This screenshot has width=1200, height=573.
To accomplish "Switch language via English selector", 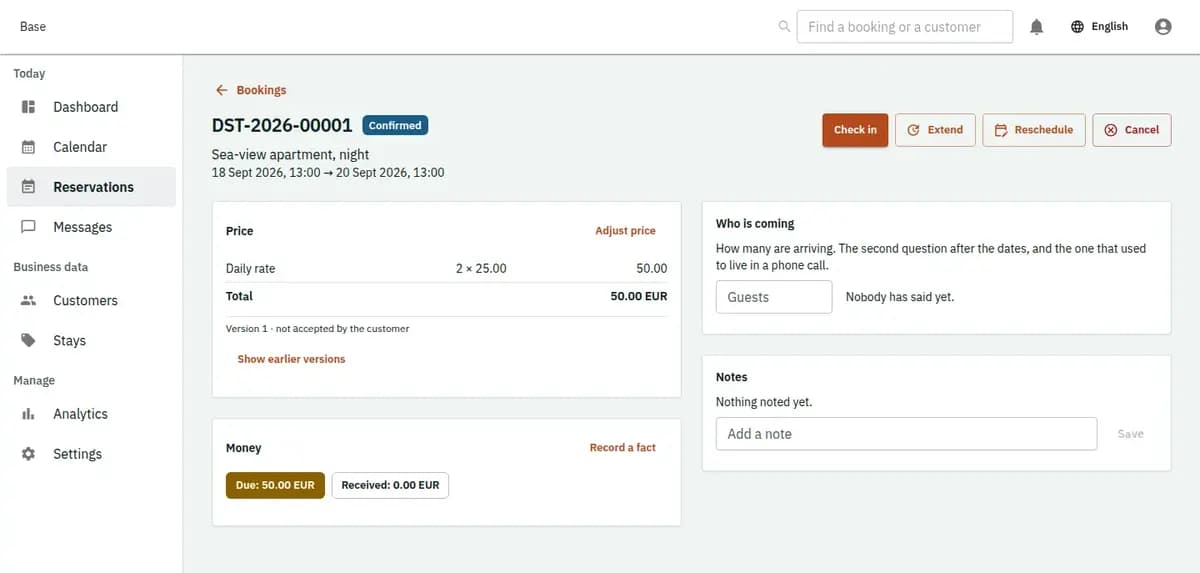I will (x=1099, y=27).
